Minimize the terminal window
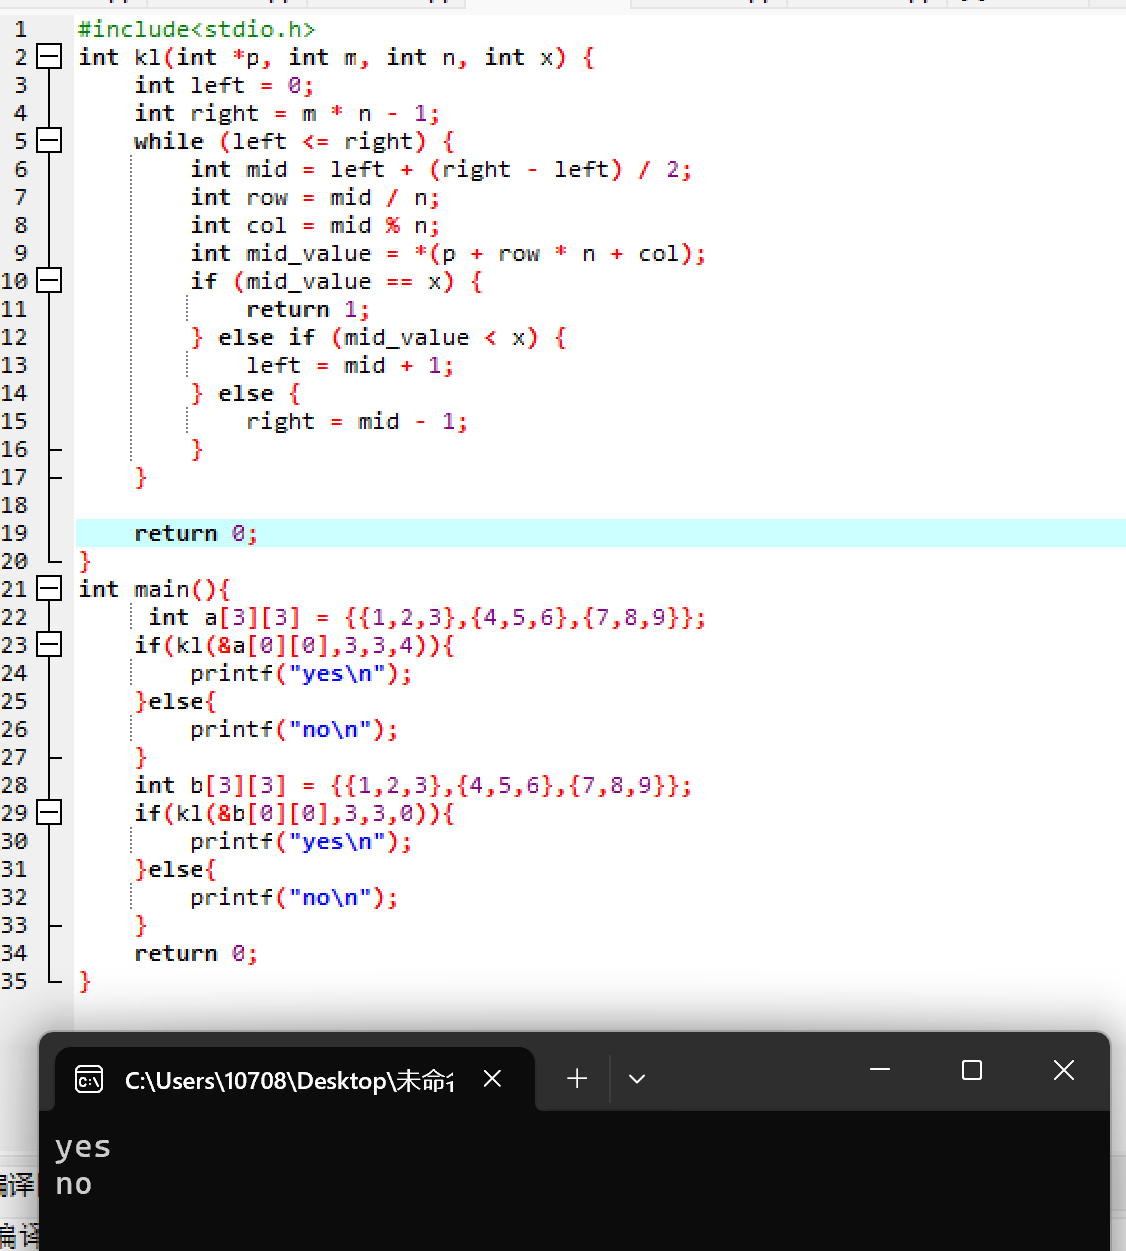The image size is (1126, 1251). point(880,1070)
